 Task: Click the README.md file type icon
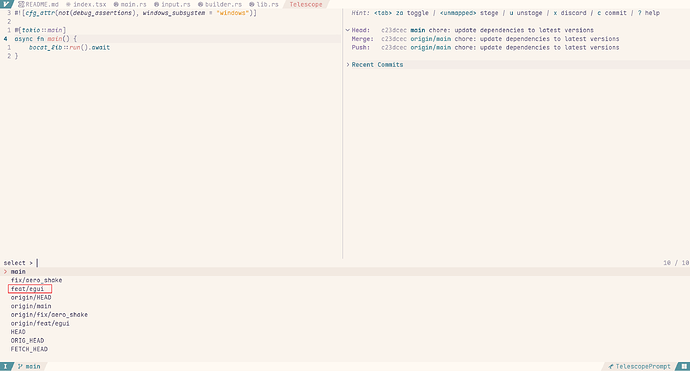[21, 4]
